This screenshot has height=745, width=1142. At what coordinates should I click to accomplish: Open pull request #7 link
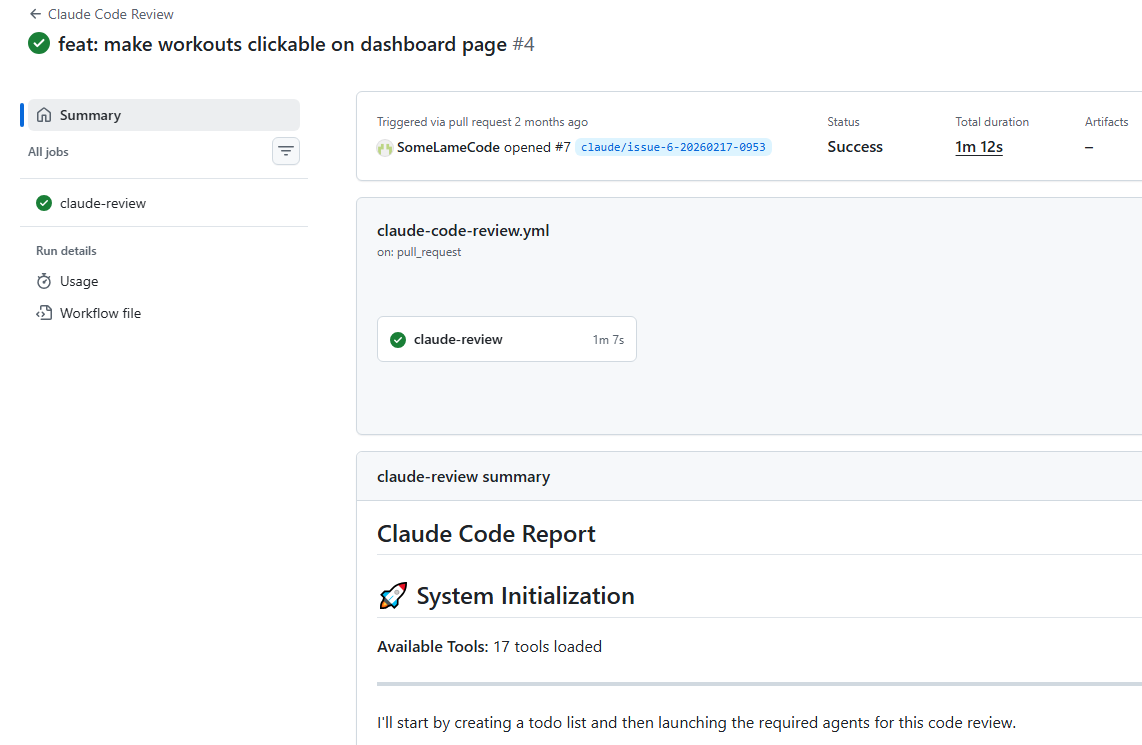coord(564,147)
